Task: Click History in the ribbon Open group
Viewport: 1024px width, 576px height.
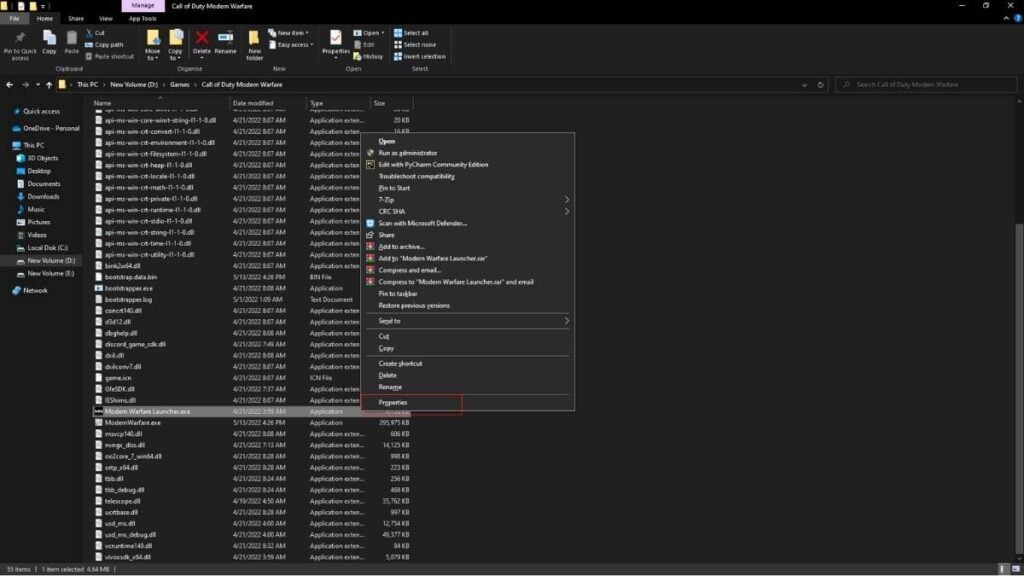Action: [368, 56]
